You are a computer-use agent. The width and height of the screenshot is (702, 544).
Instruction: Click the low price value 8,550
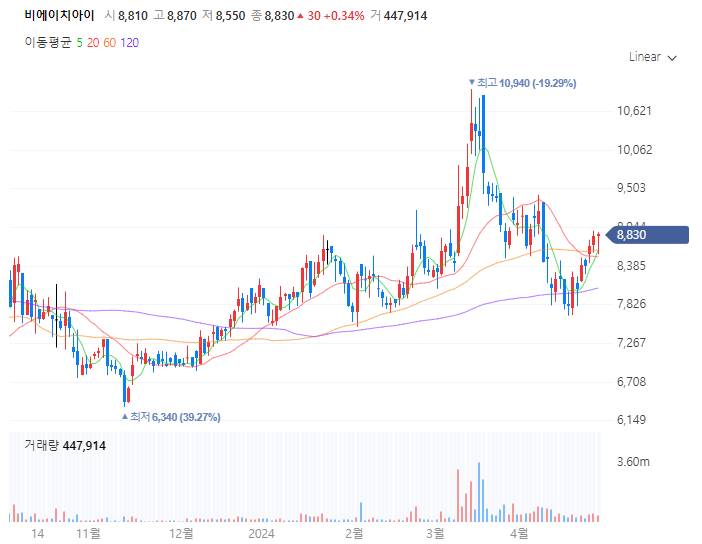[231, 16]
